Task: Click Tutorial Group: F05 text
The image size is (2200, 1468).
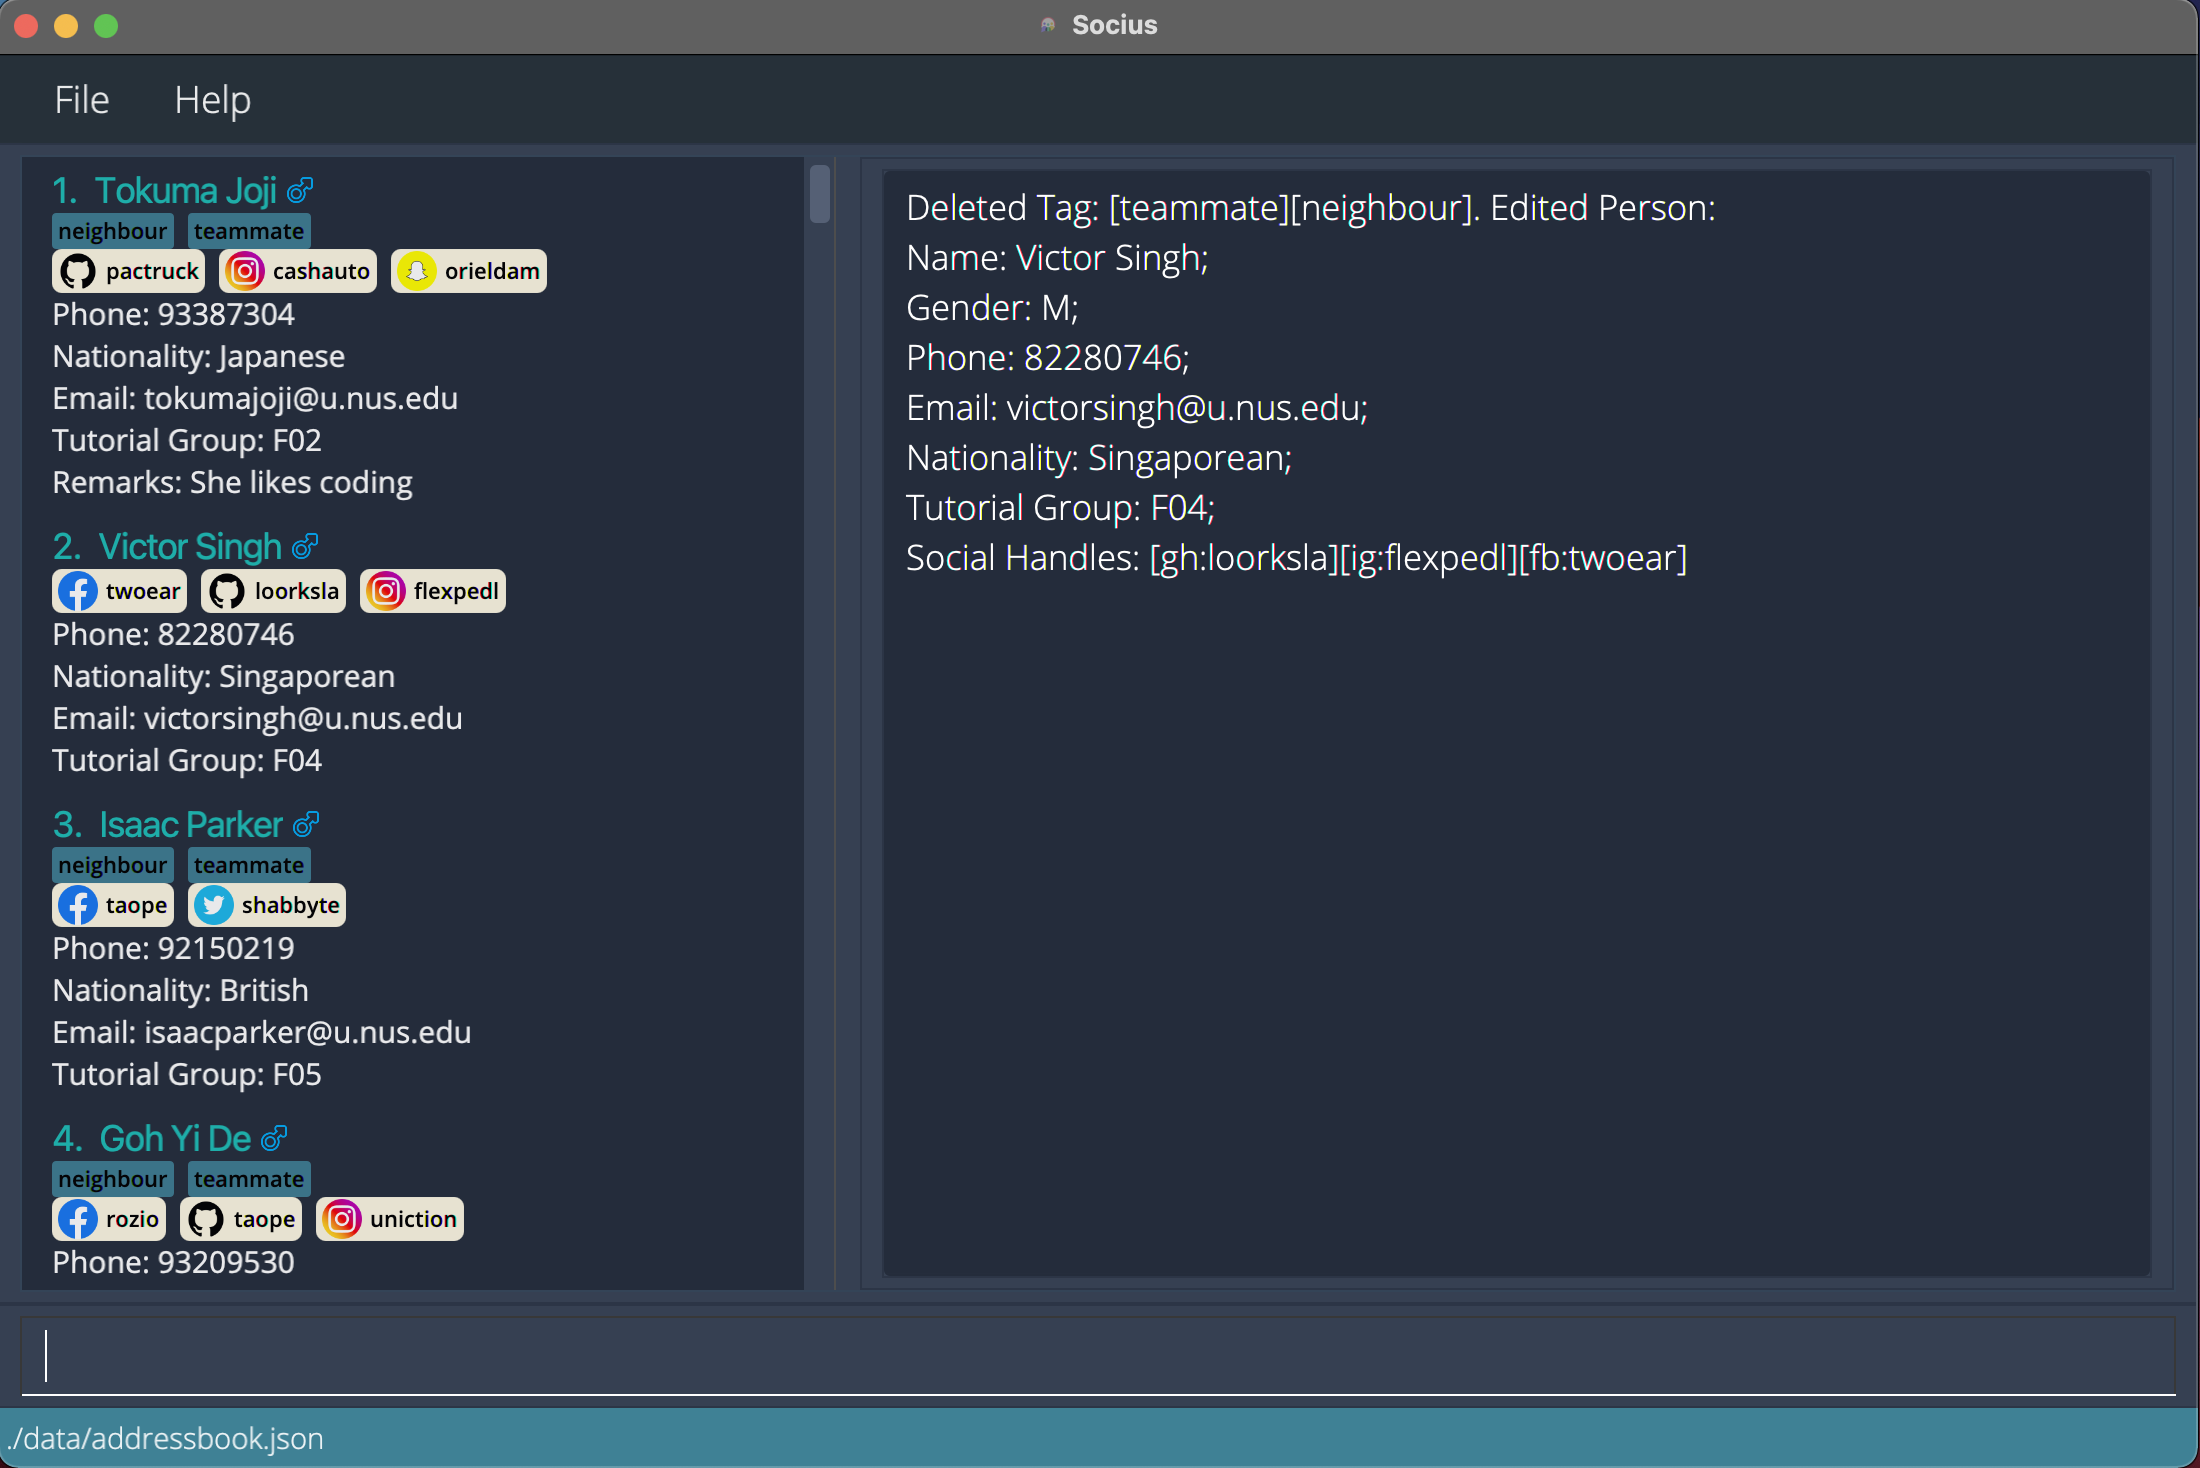Action: (187, 1074)
